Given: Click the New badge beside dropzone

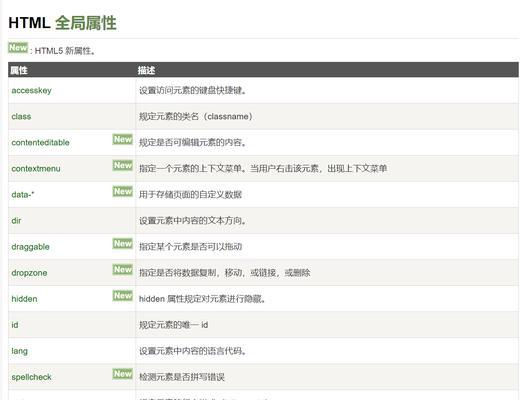Looking at the screenshot, I should pos(122,270).
